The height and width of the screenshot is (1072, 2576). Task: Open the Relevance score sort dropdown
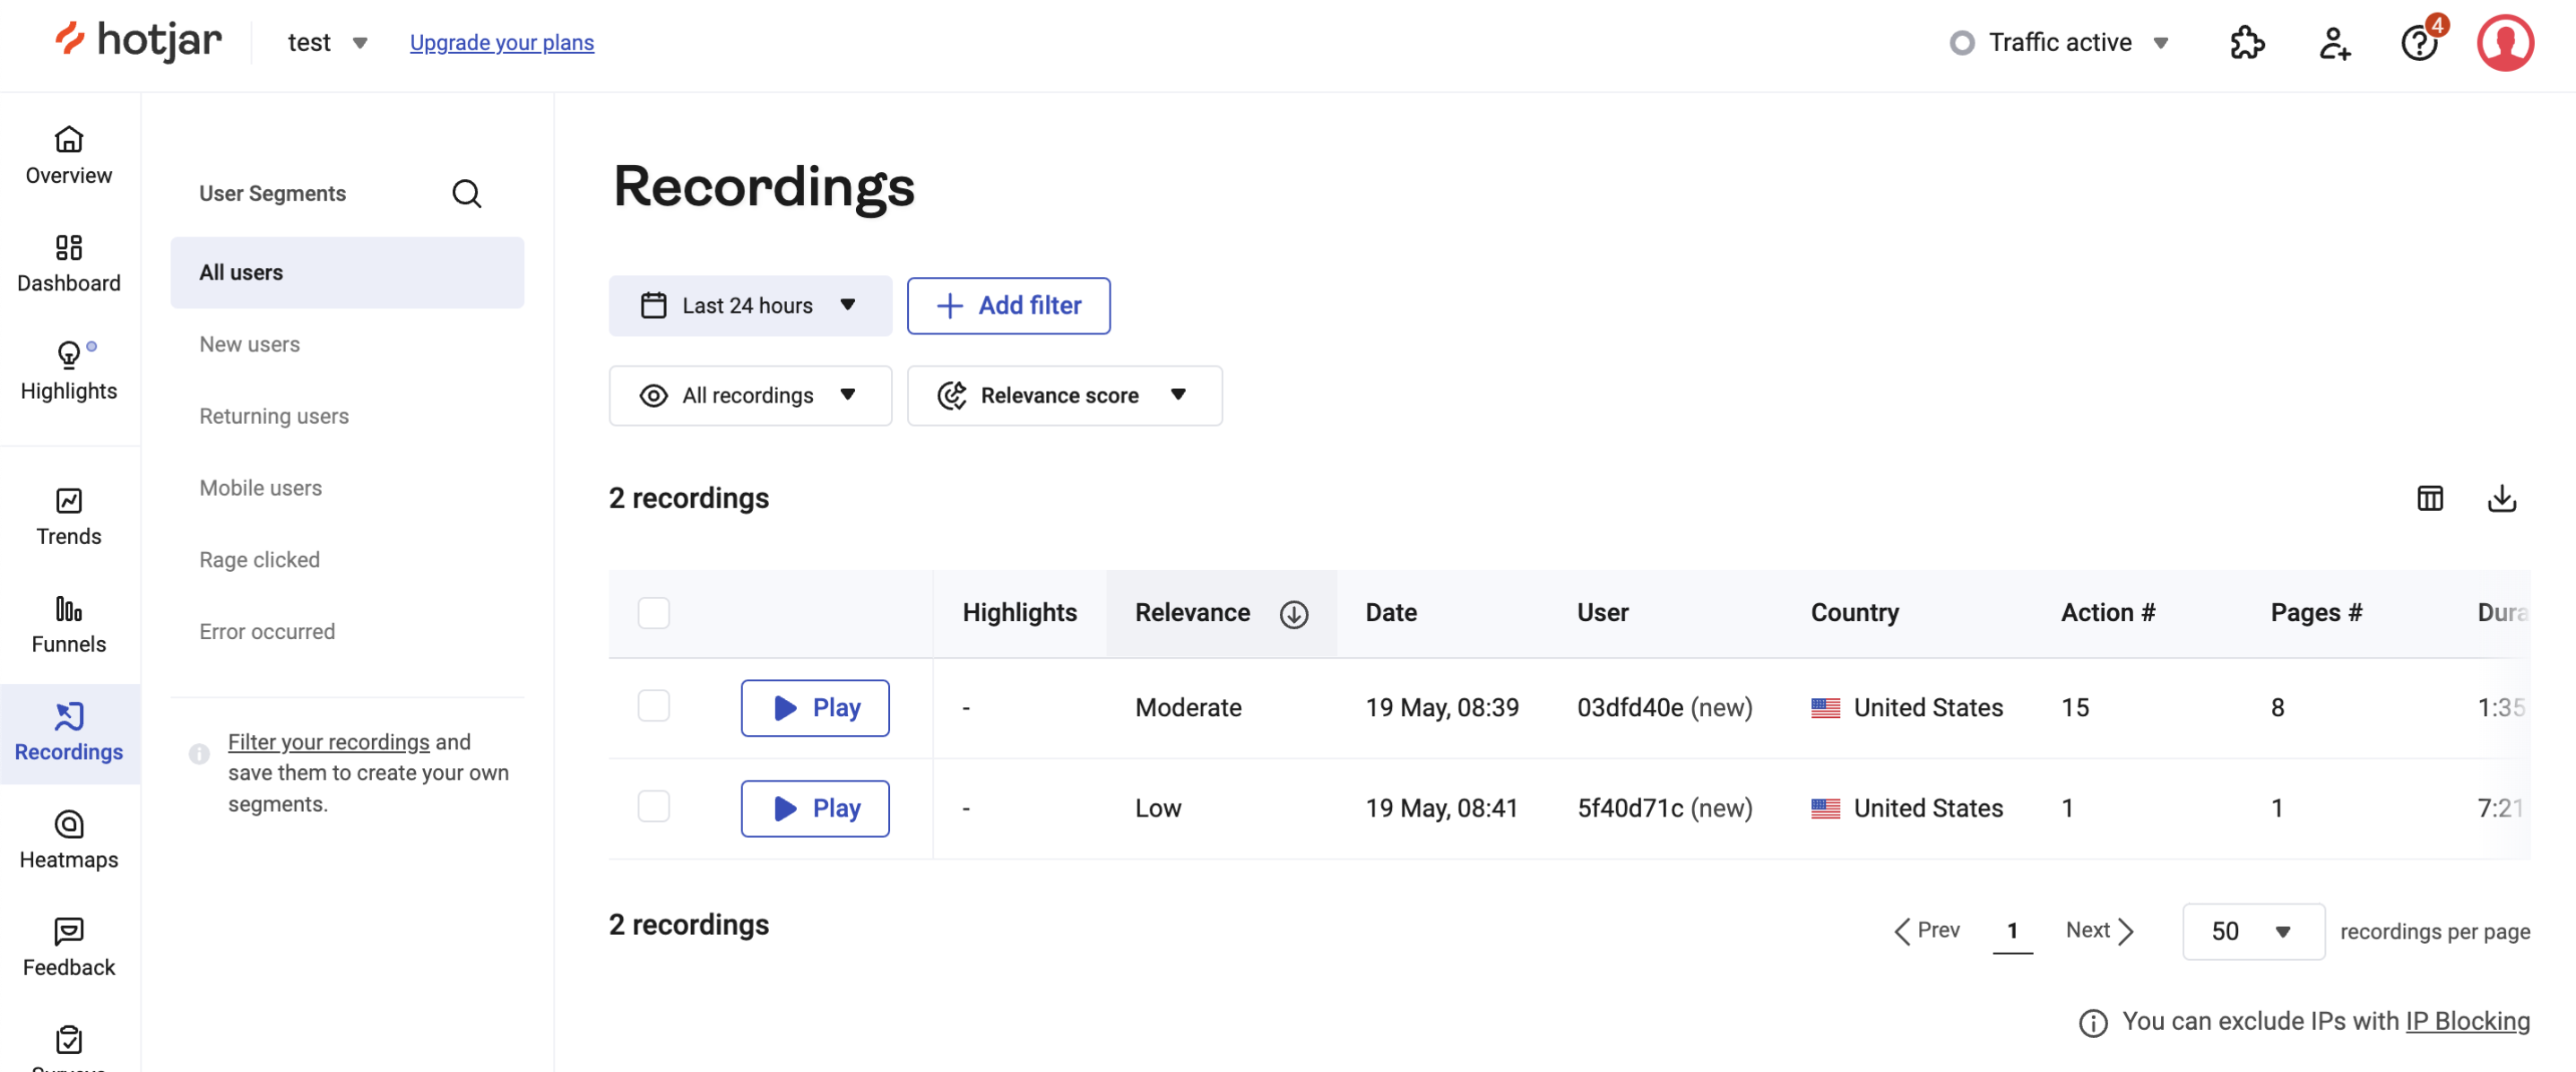1063,395
